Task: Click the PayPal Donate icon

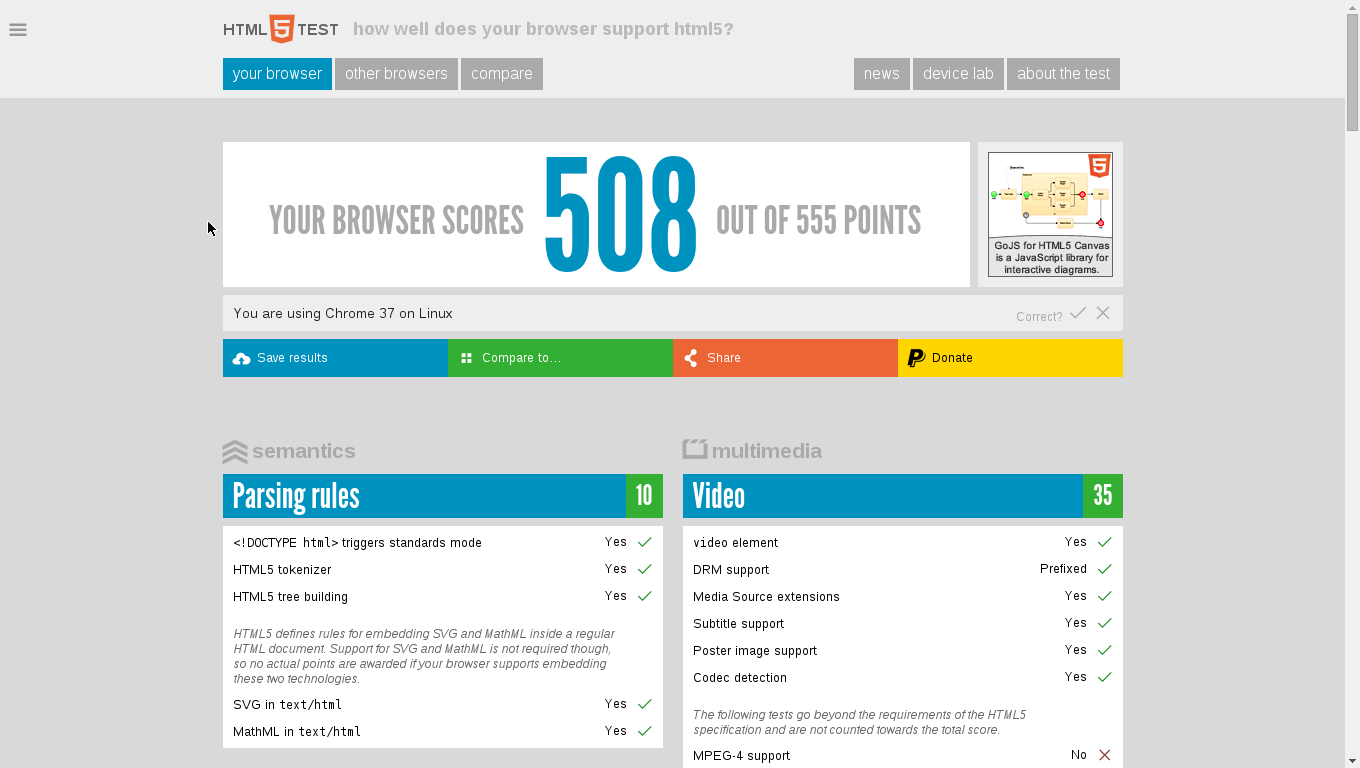Action: [916, 358]
